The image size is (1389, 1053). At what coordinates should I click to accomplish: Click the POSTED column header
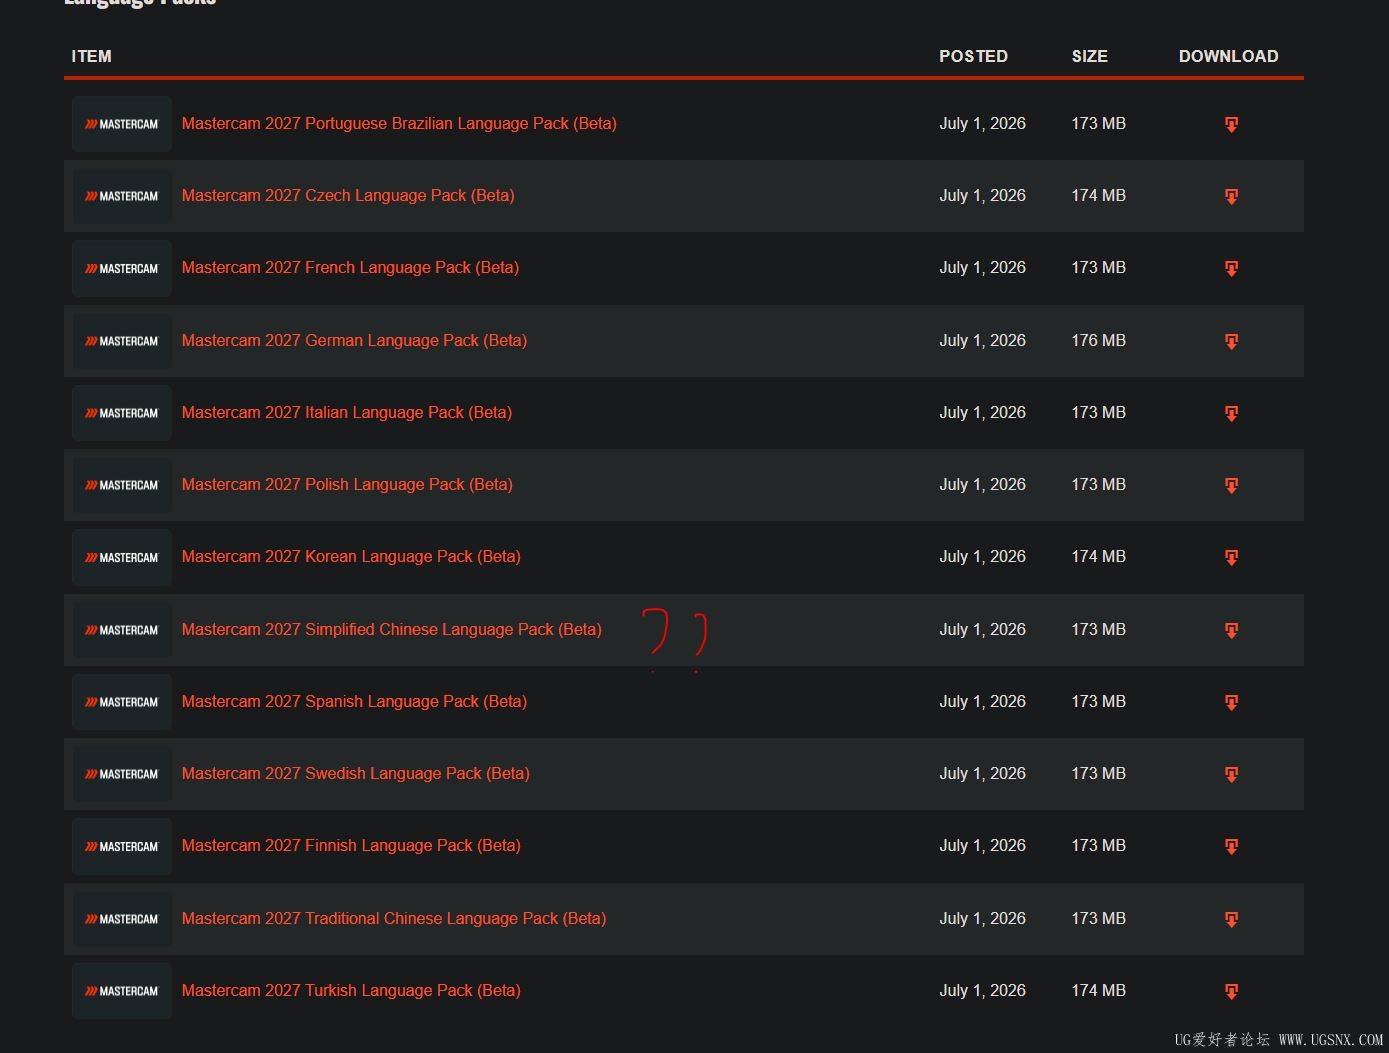[x=973, y=56]
